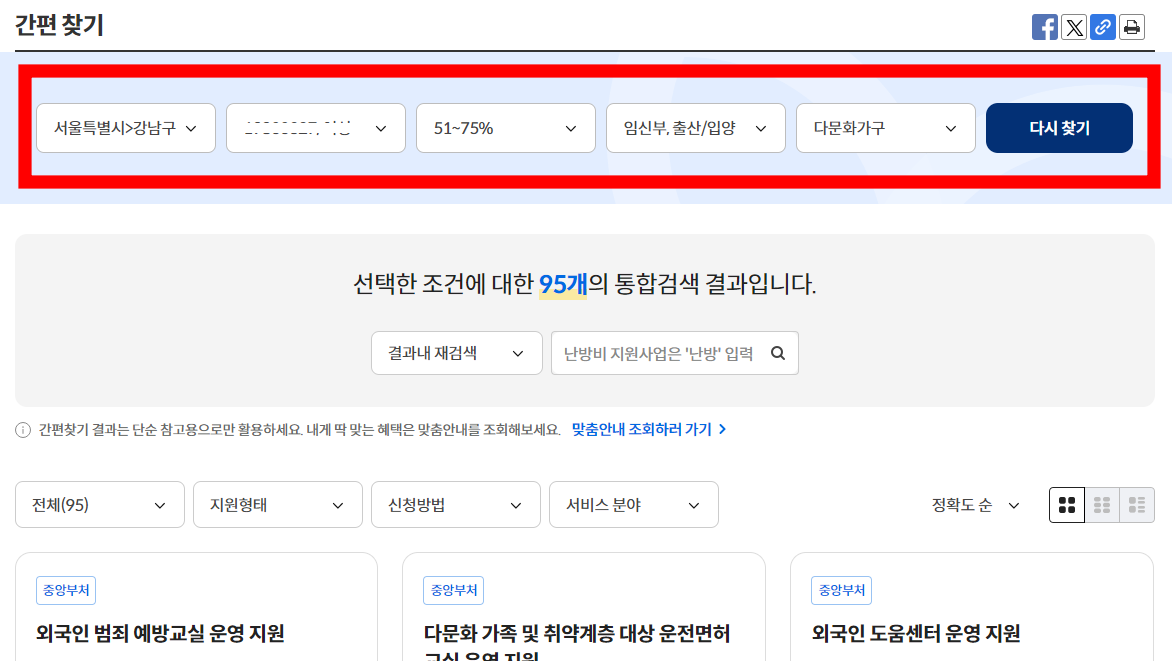Click 중앙부처 tag on 다문화 가족 card
The width and height of the screenshot is (1172, 661).
click(453, 590)
